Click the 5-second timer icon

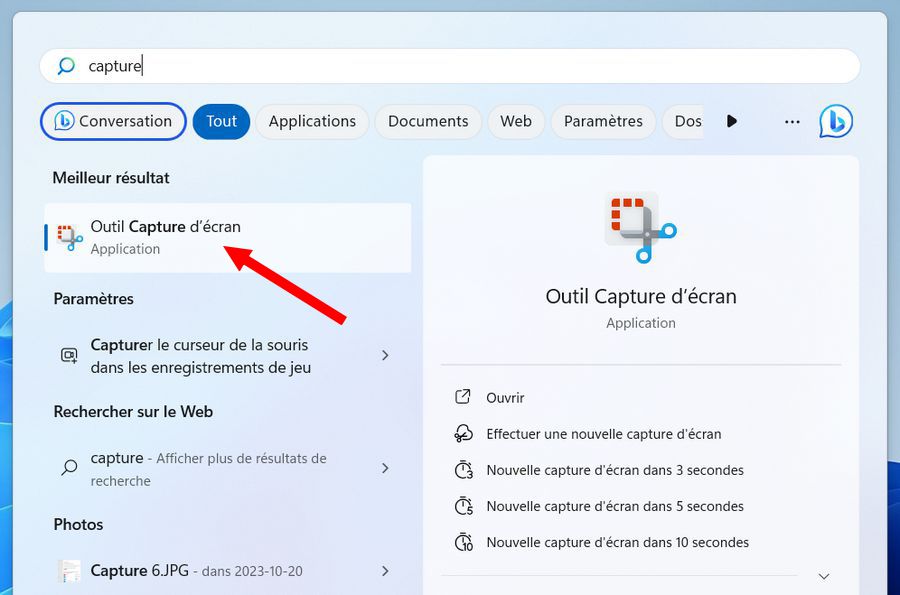point(464,506)
